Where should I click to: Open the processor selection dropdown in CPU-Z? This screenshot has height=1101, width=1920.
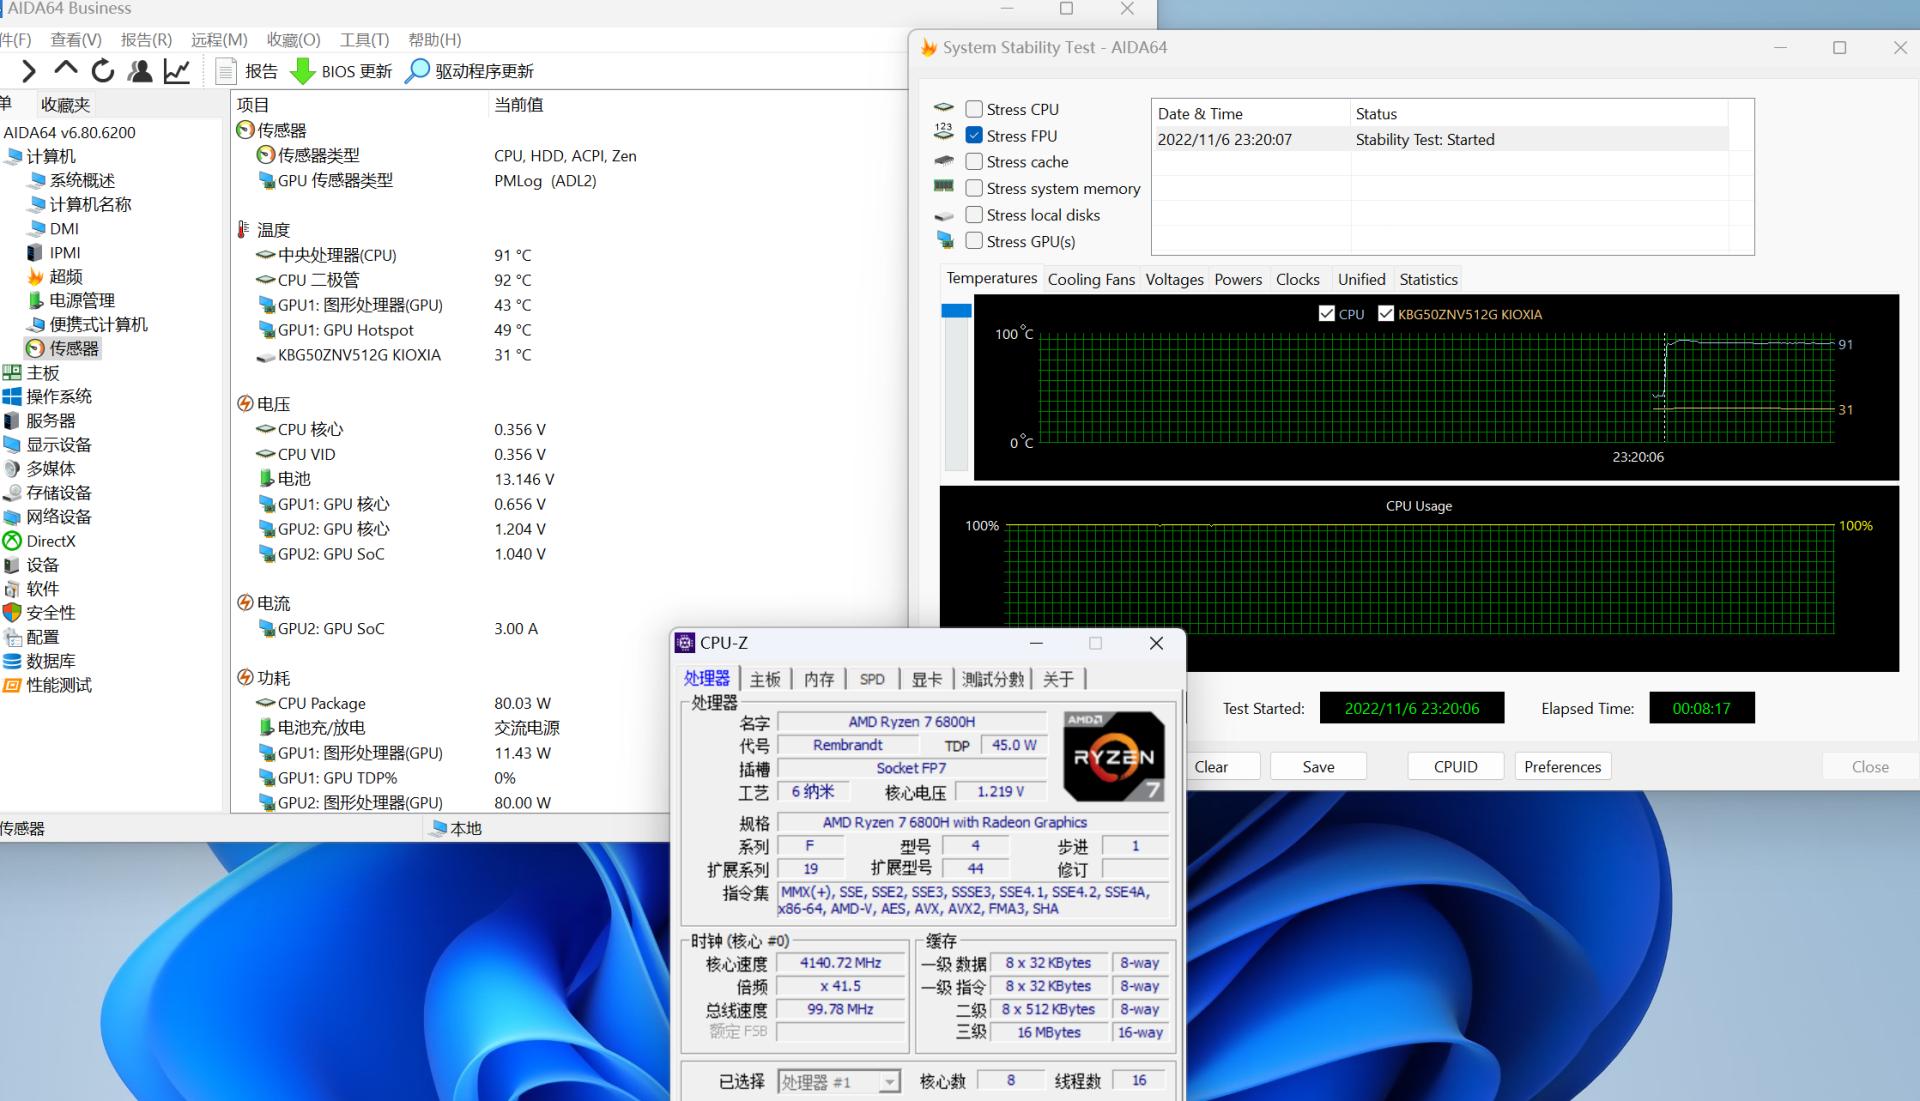click(x=889, y=1081)
